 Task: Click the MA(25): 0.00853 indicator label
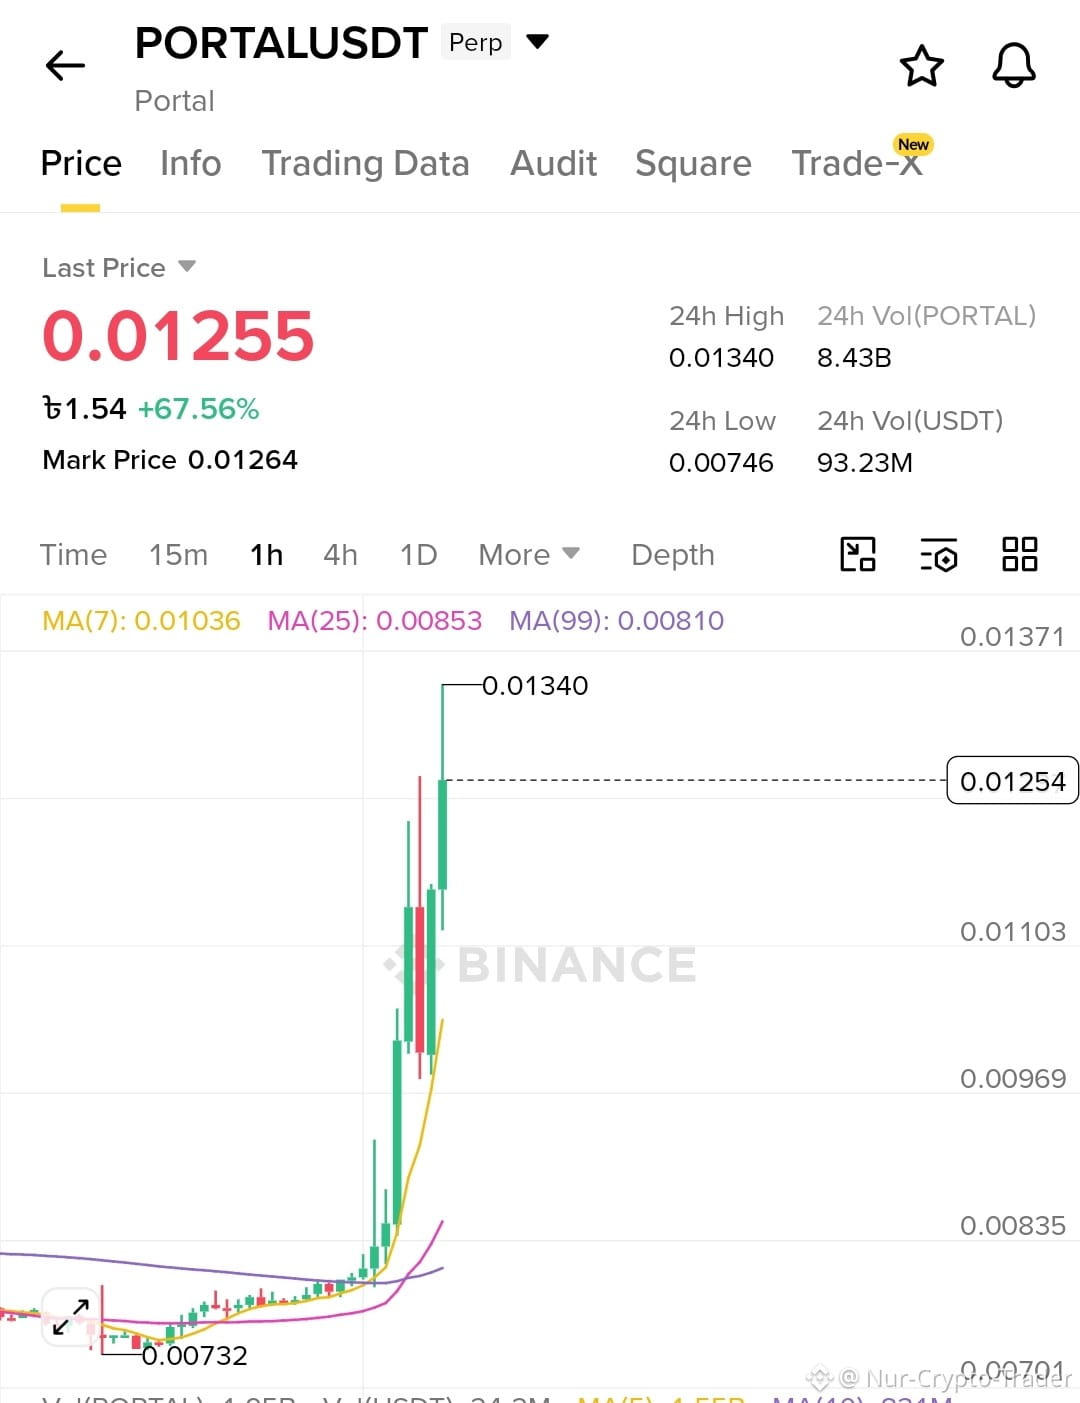click(x=375, y=621)
